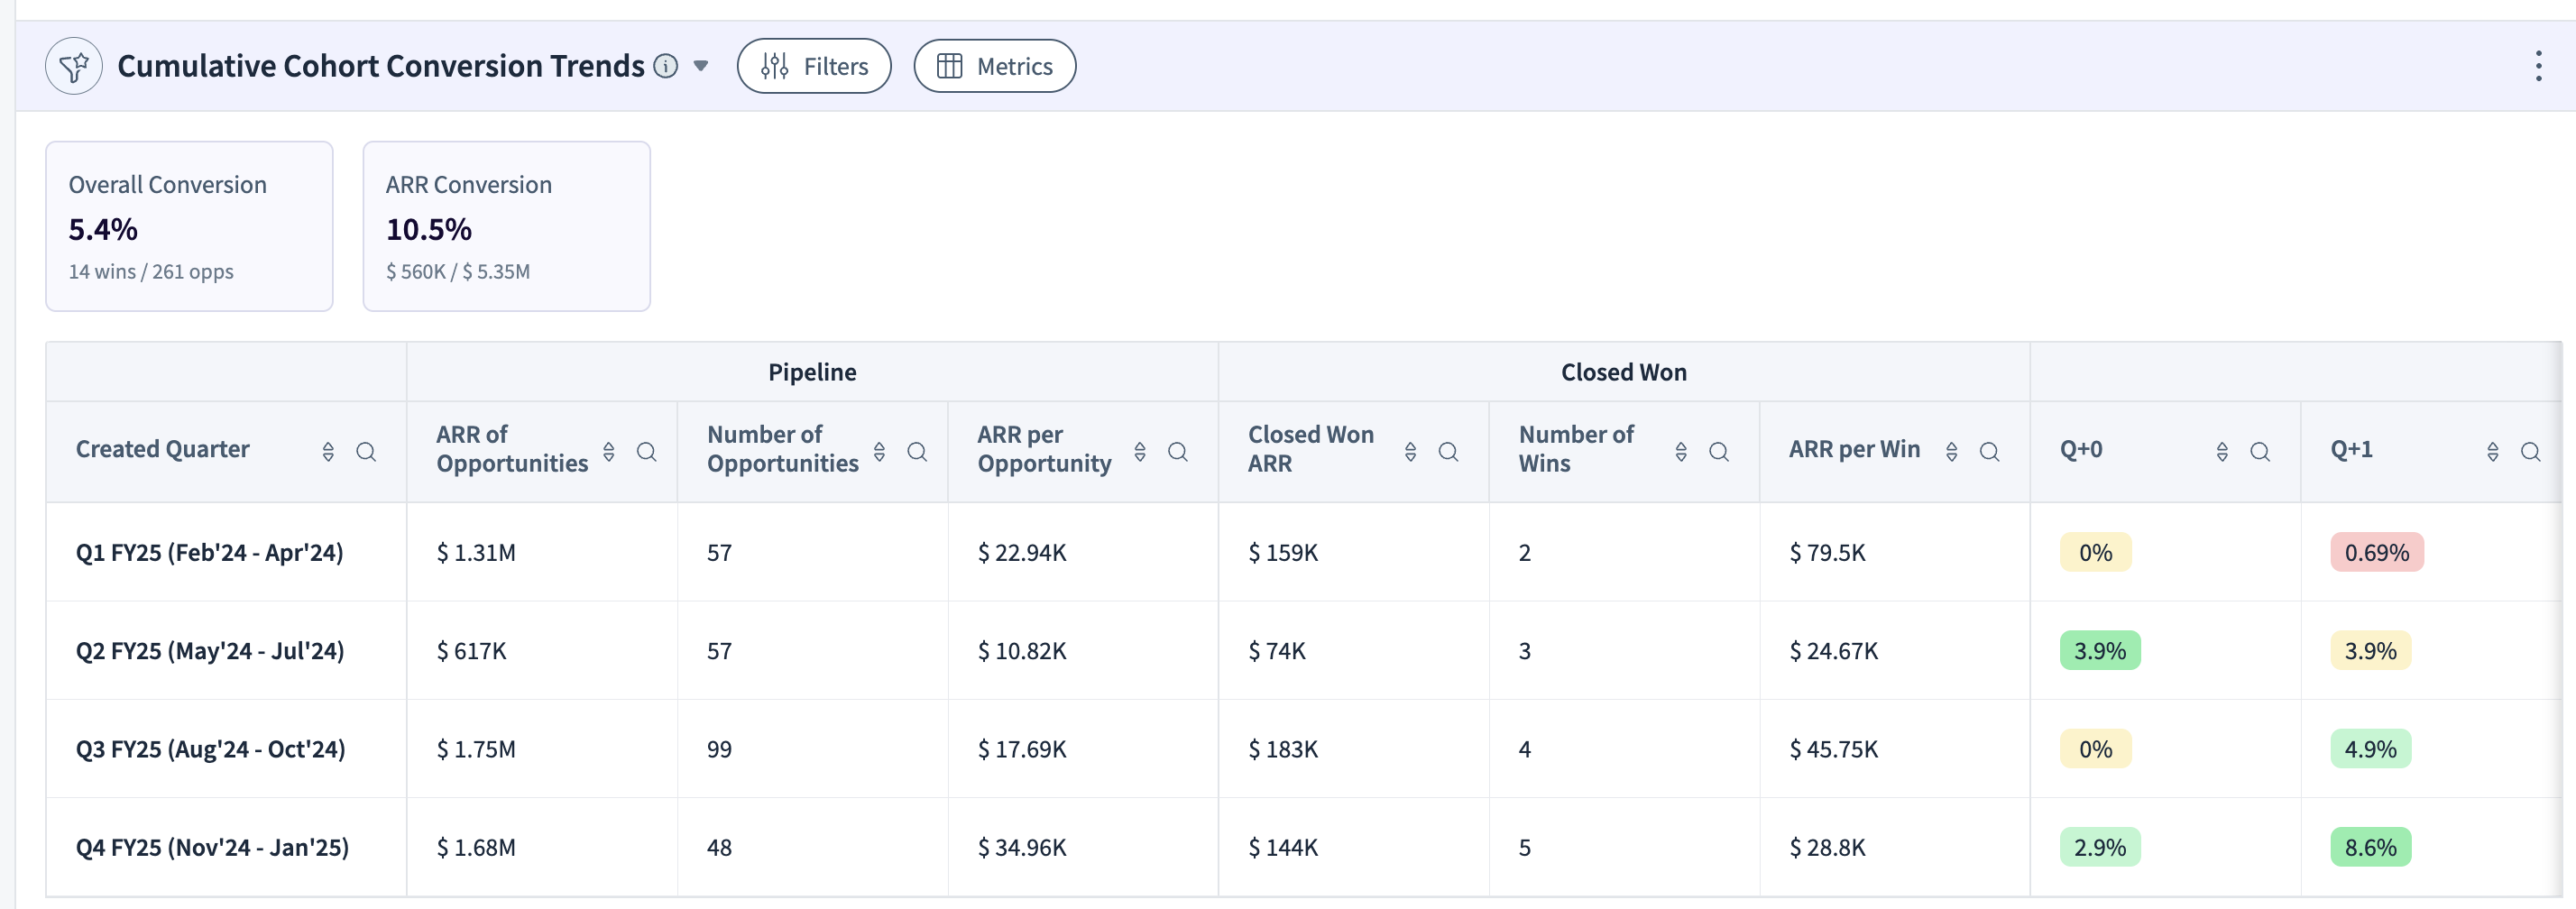Sort by ARR per Win
This screenshot has height=909, width=2576.
click(1951, 452)
